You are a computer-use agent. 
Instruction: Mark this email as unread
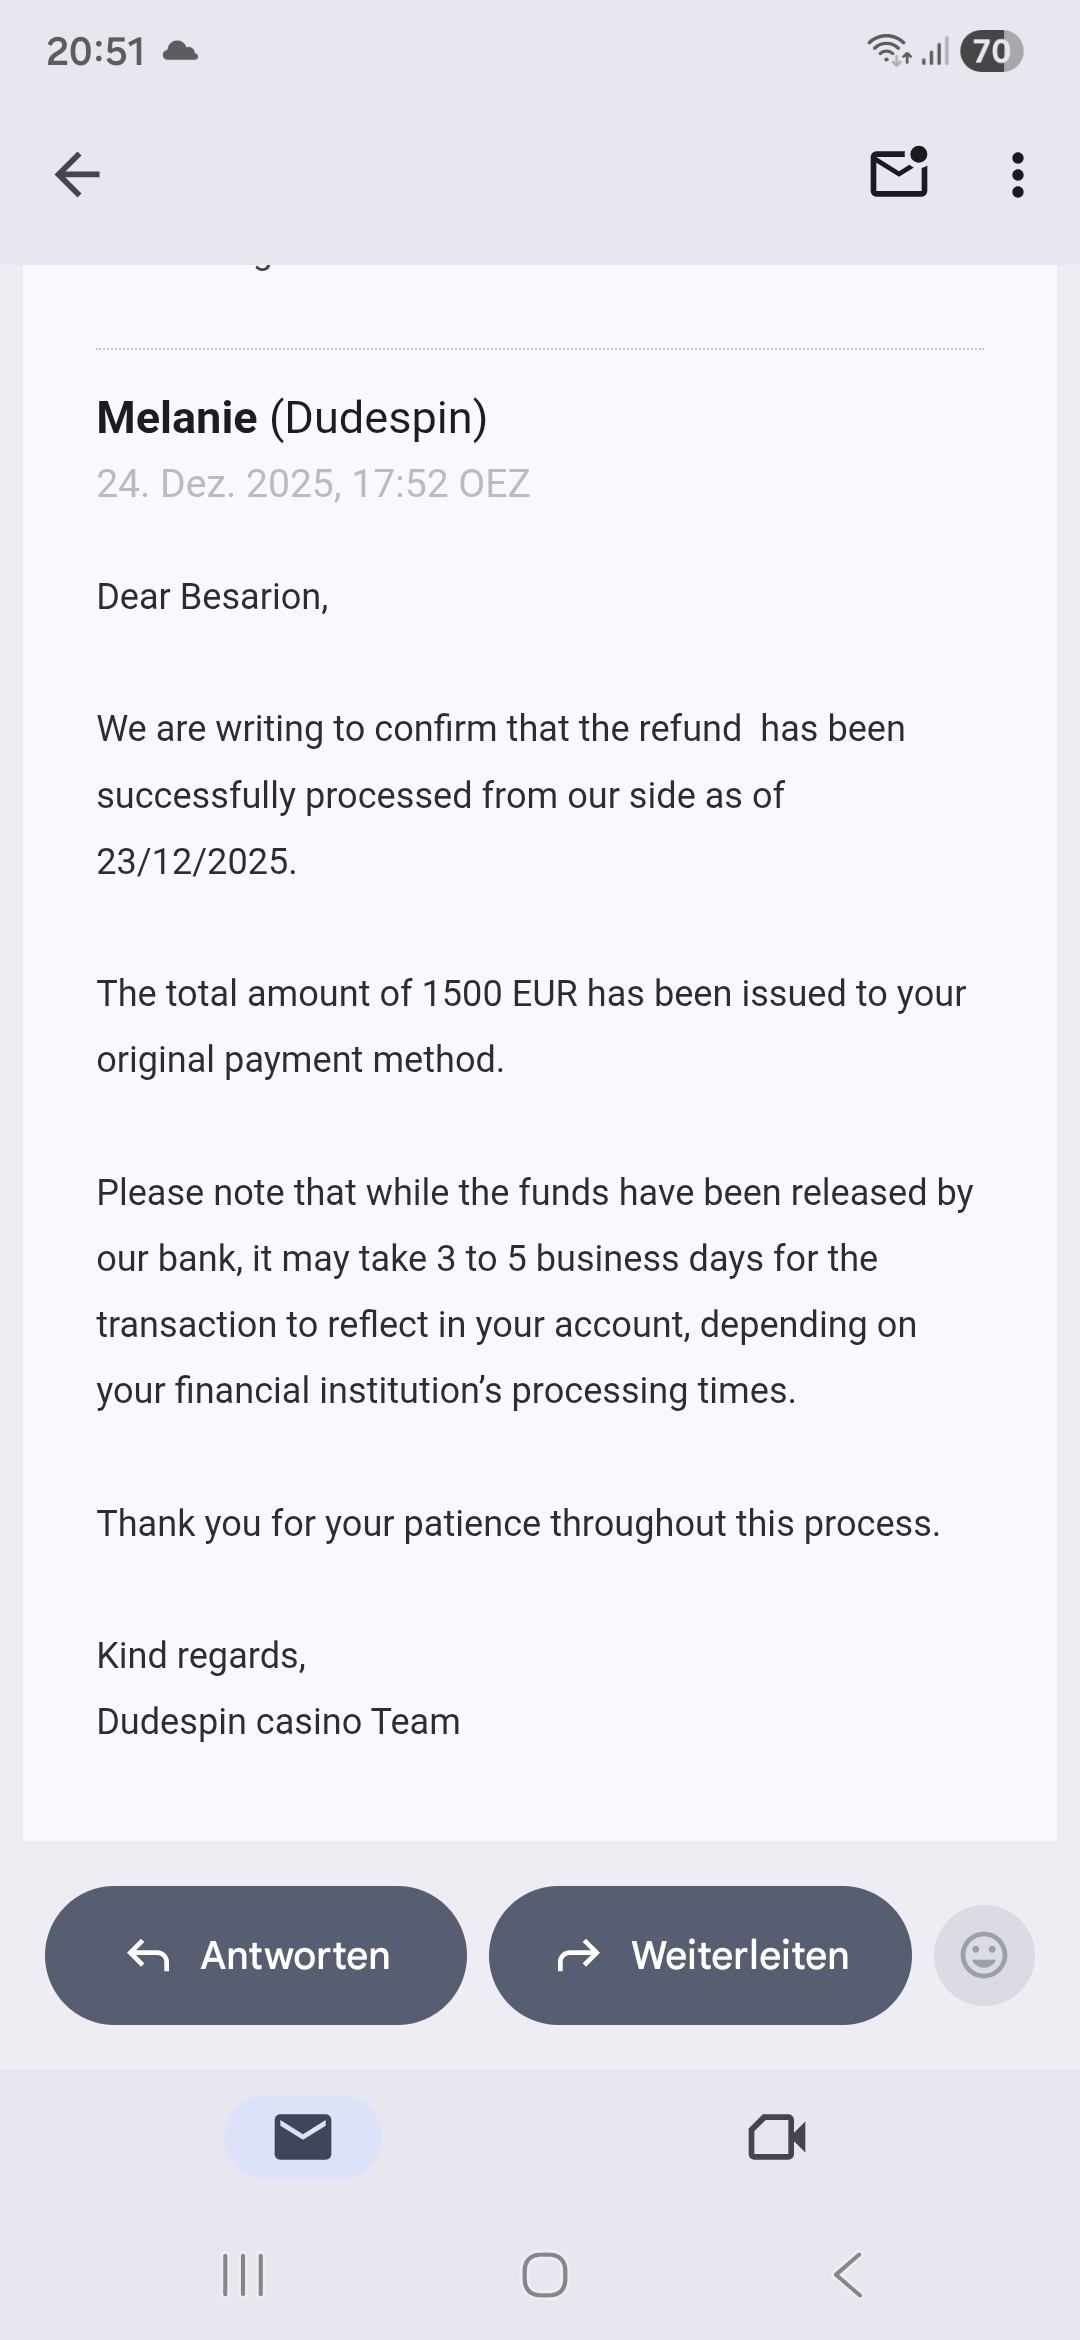[x=899, y=174]
